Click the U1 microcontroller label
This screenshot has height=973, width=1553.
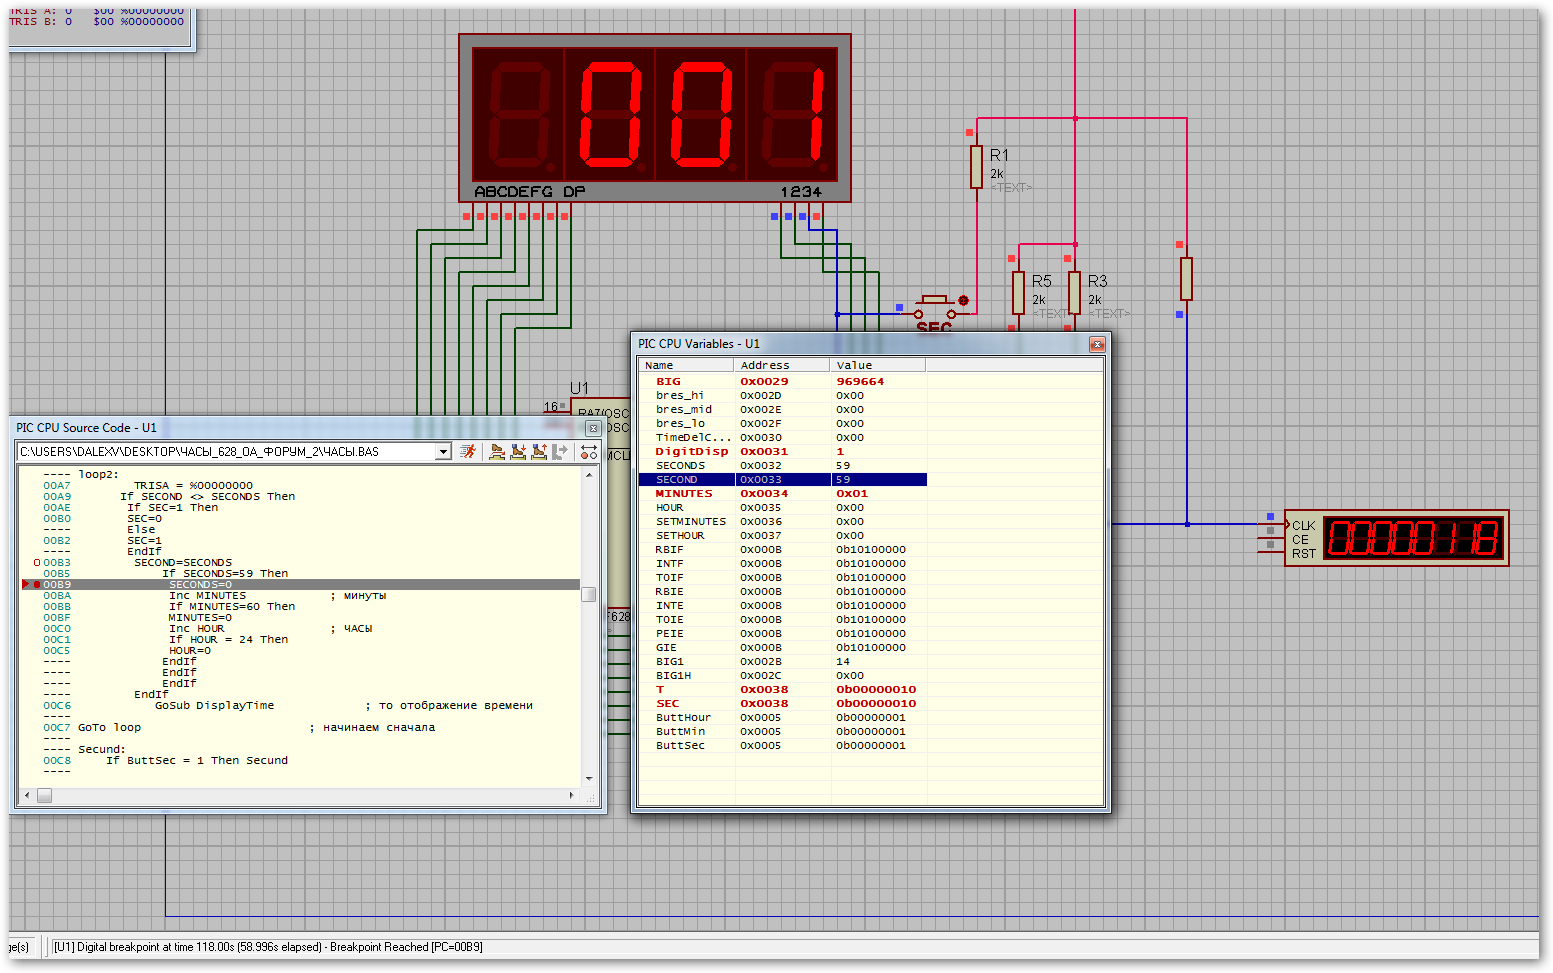579,388
